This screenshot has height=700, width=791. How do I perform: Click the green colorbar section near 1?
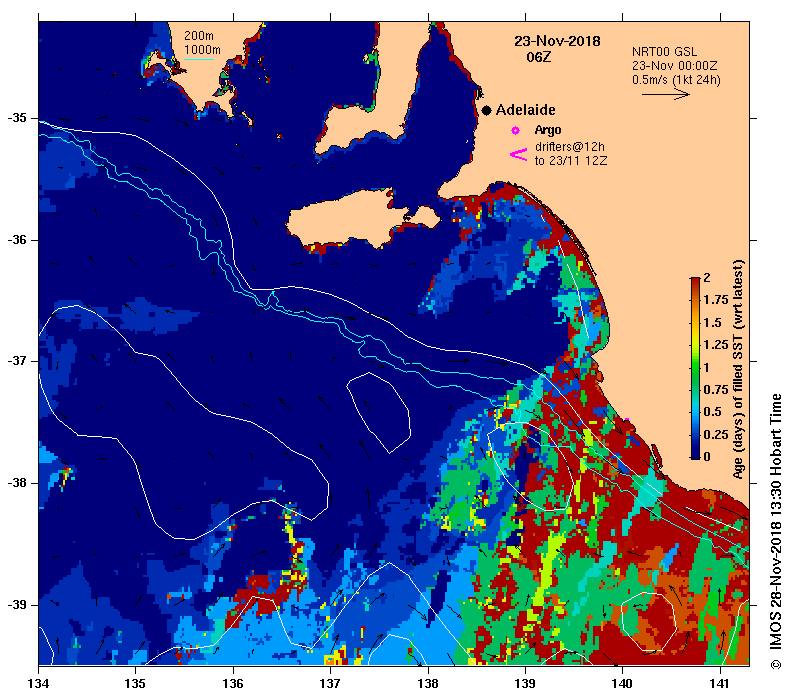695,367
